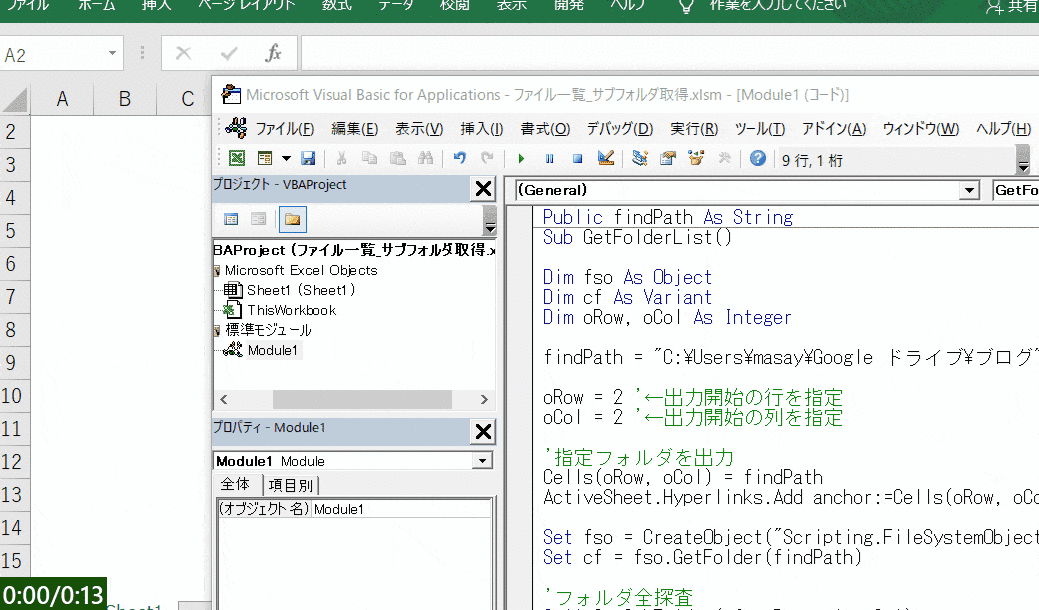This screenshot has width=1039, height=610.
Task: Open the Object Browser icon in toolbar
Action: point(696,158)
